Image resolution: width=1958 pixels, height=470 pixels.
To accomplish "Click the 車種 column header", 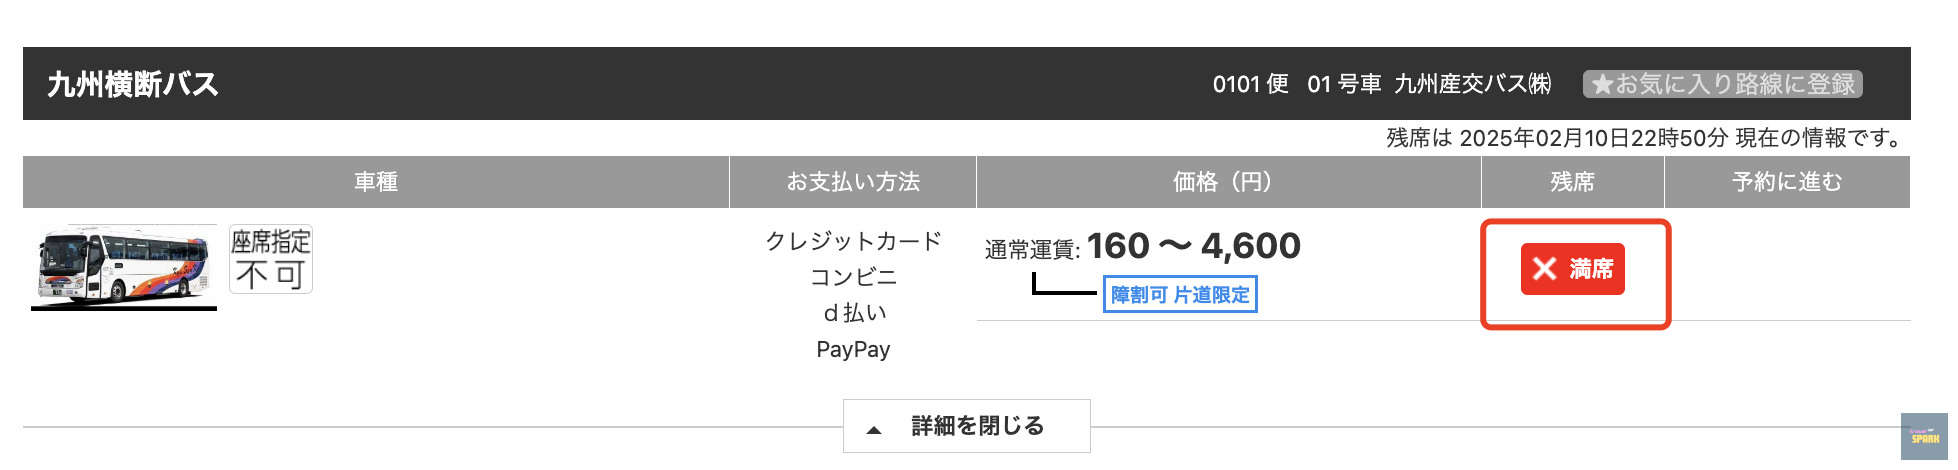I will (376, 182).
